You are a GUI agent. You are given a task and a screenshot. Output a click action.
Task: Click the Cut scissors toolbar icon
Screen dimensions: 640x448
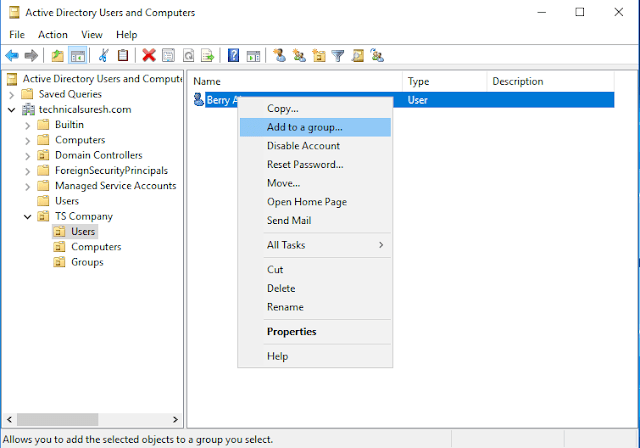click(x=103, y=56)
